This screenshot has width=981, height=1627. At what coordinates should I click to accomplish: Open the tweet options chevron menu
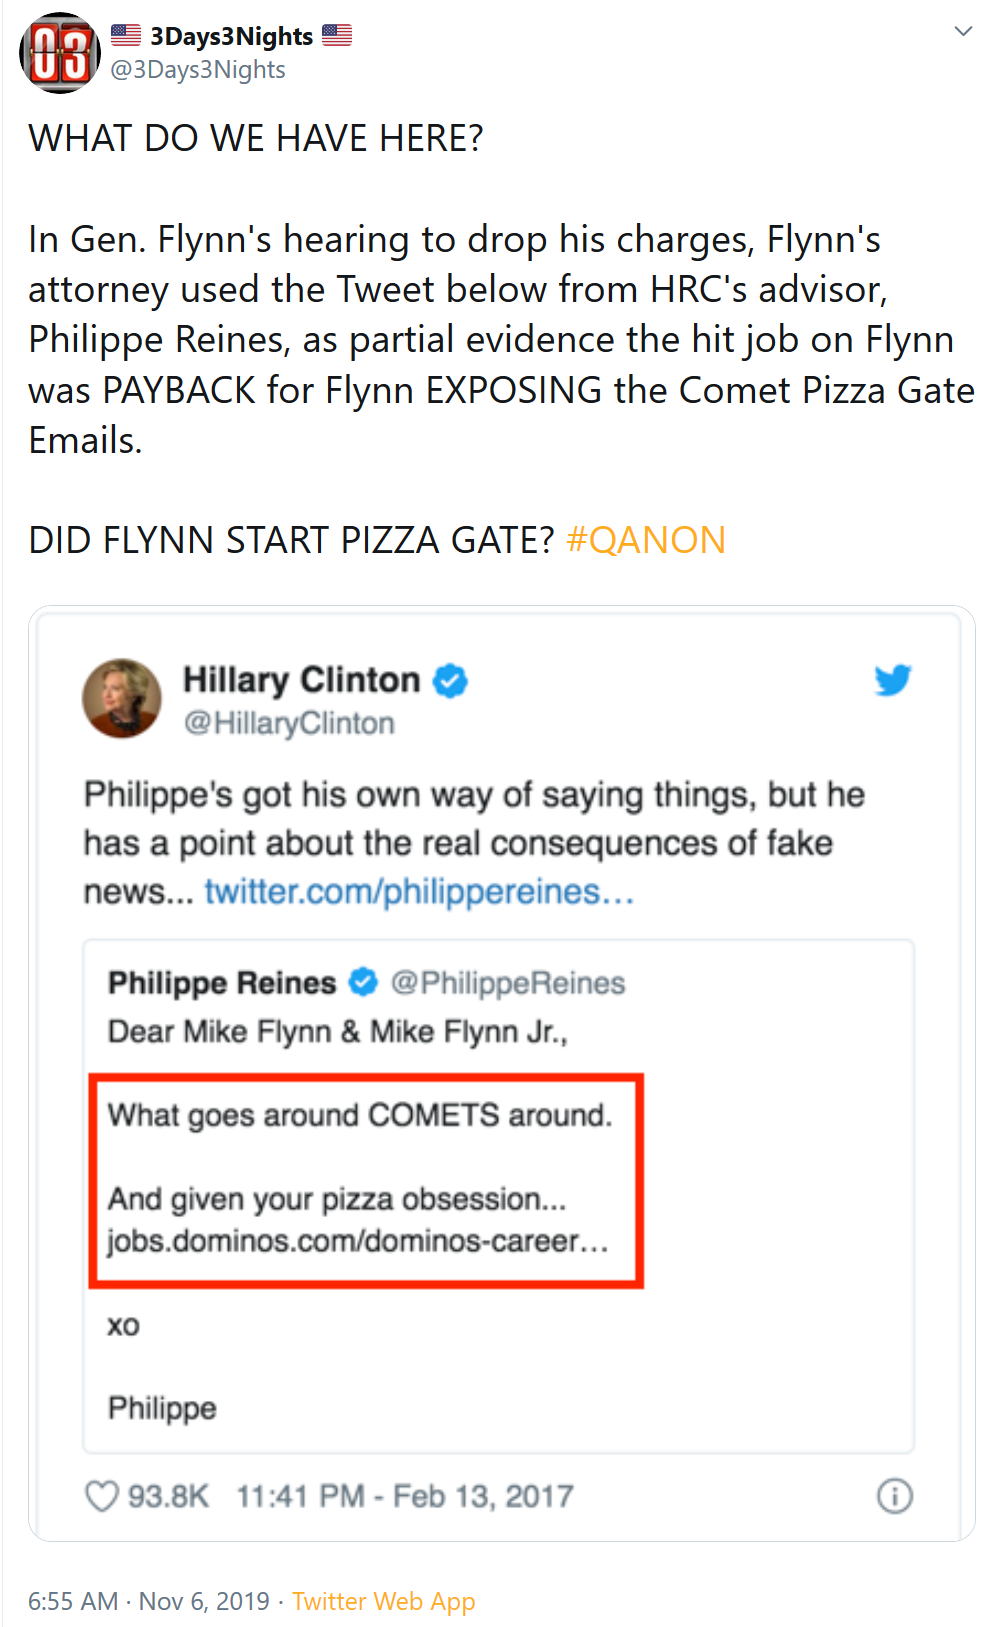click(x=963, y=31)
